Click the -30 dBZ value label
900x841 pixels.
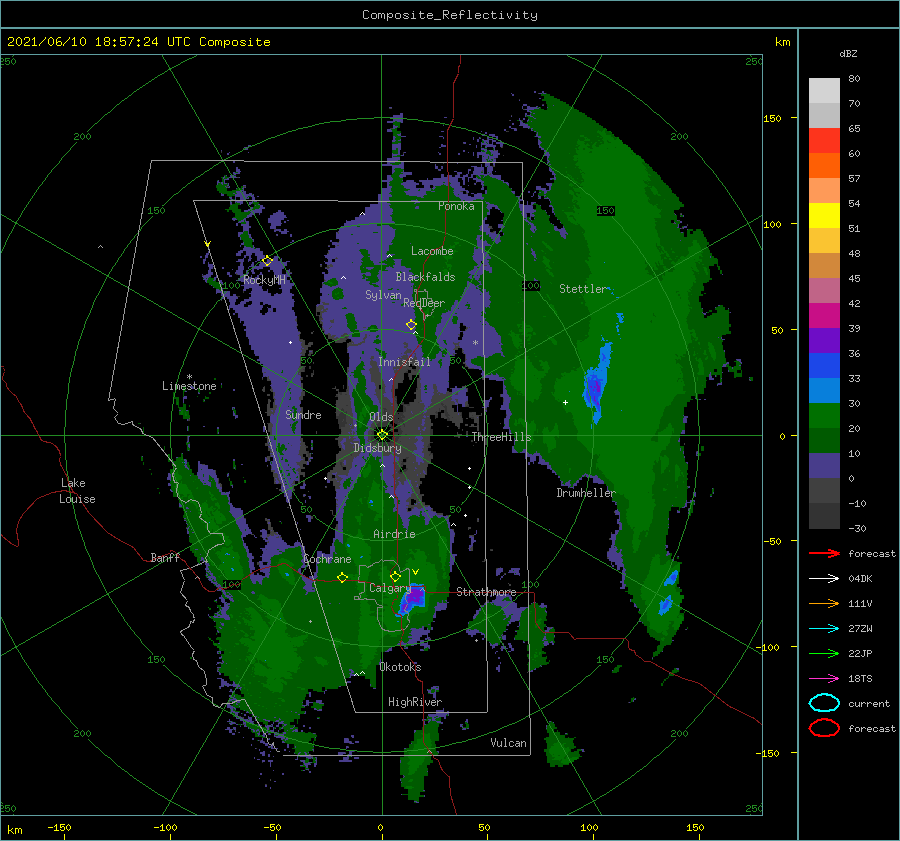pyautogui.click(x=857, y=528)
